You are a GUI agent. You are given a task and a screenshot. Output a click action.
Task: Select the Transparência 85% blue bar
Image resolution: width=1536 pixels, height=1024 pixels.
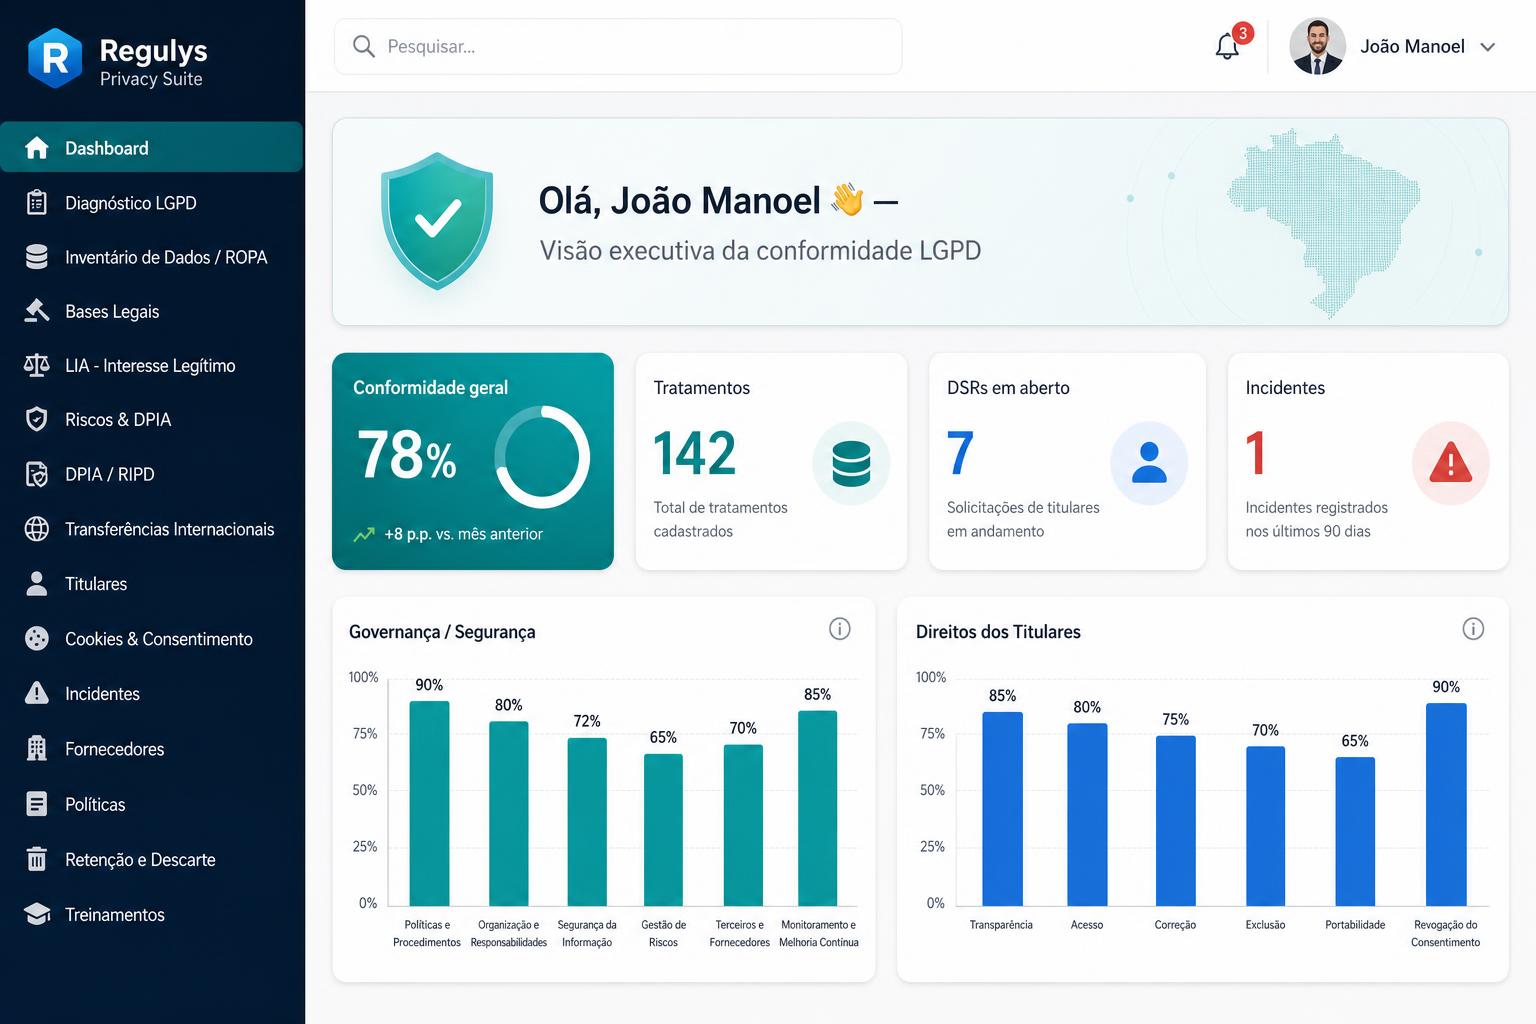coord(1002,809)
